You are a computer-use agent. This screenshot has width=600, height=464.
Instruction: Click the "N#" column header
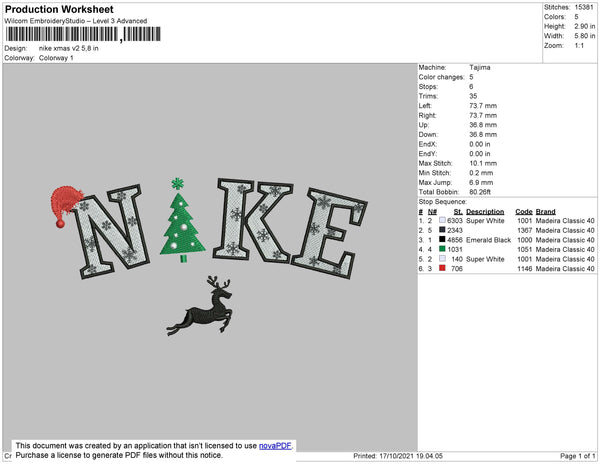coord(432,212)
